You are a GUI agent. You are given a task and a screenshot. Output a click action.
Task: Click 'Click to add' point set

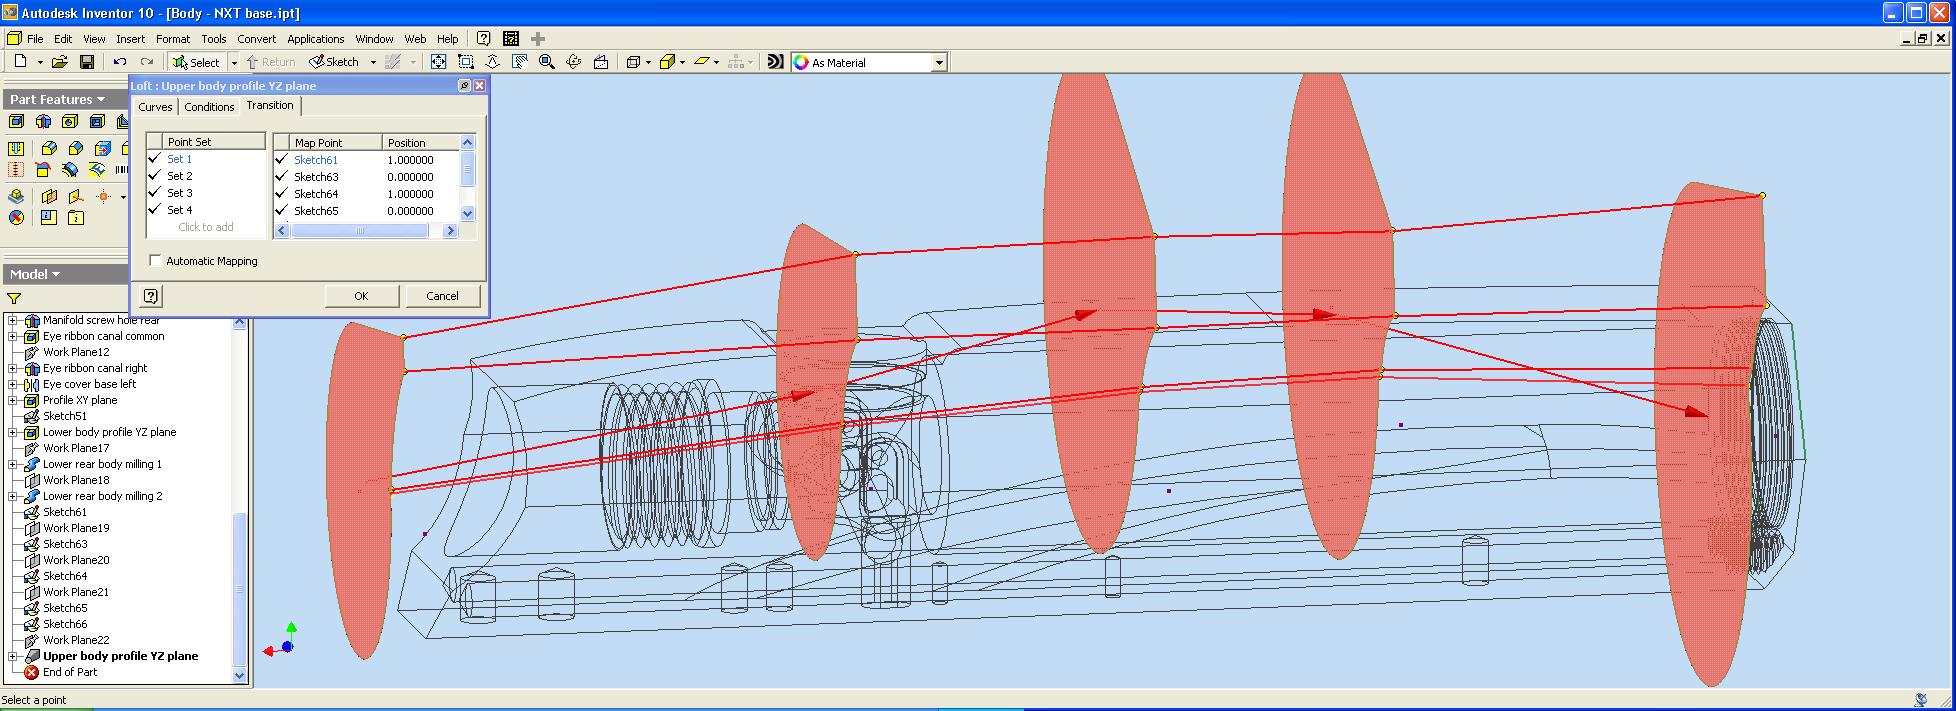pos(206,227)
